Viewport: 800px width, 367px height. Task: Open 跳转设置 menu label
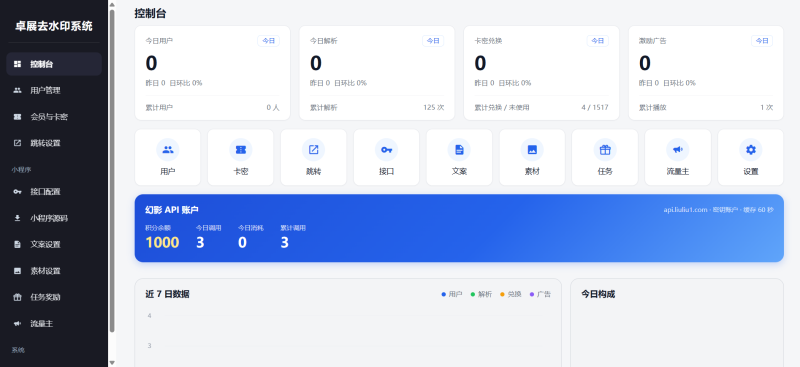45,143
